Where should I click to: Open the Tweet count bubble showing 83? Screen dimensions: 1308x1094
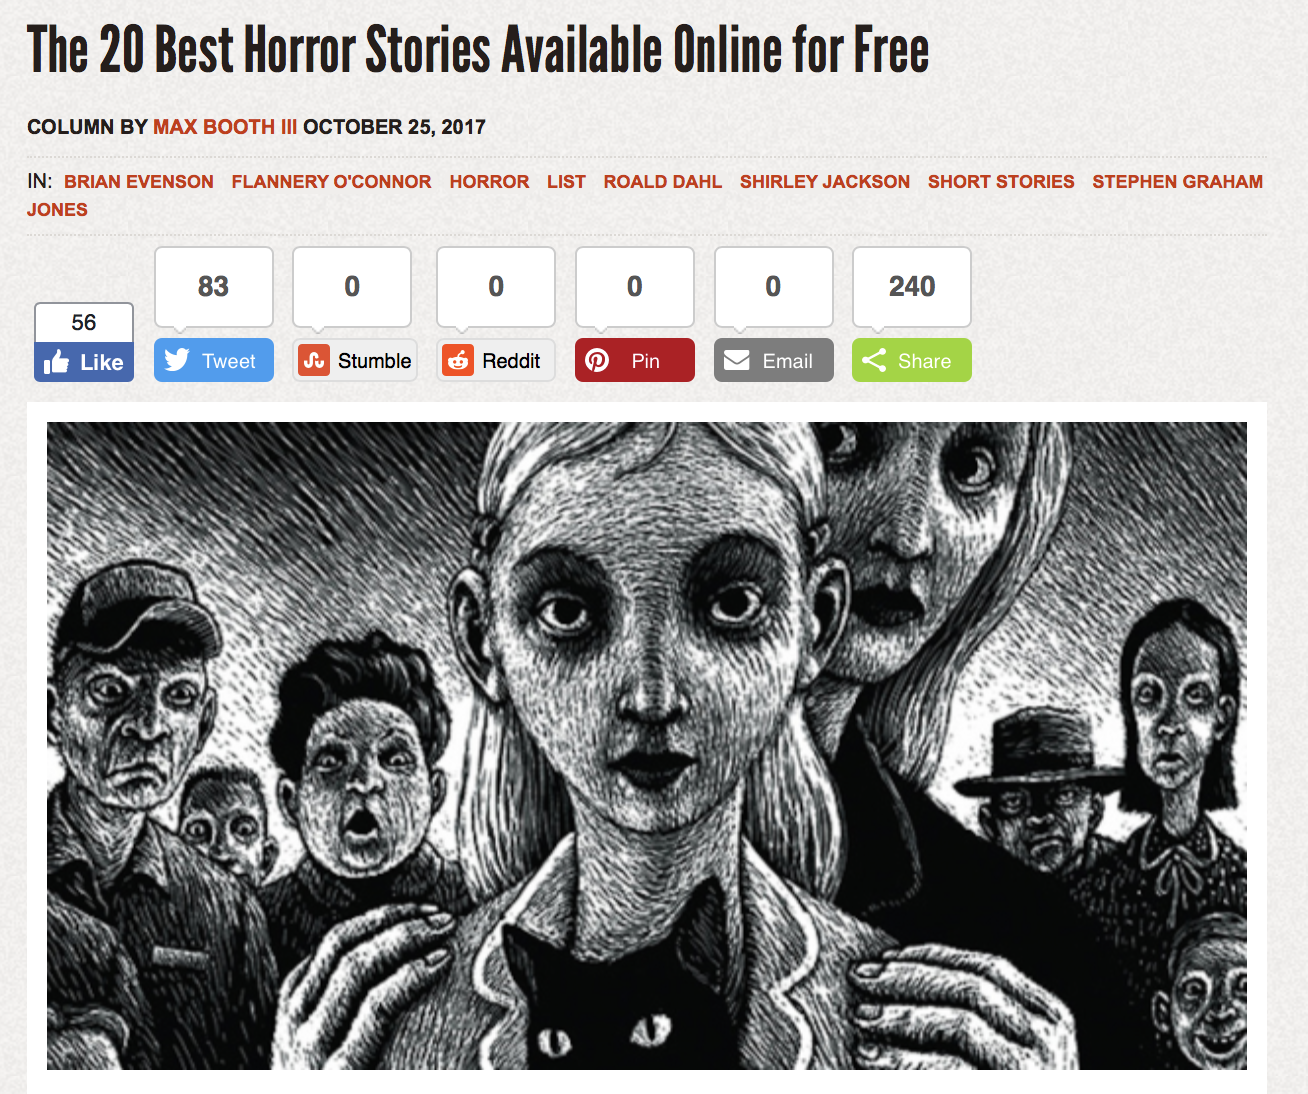(x=213, y=287)
